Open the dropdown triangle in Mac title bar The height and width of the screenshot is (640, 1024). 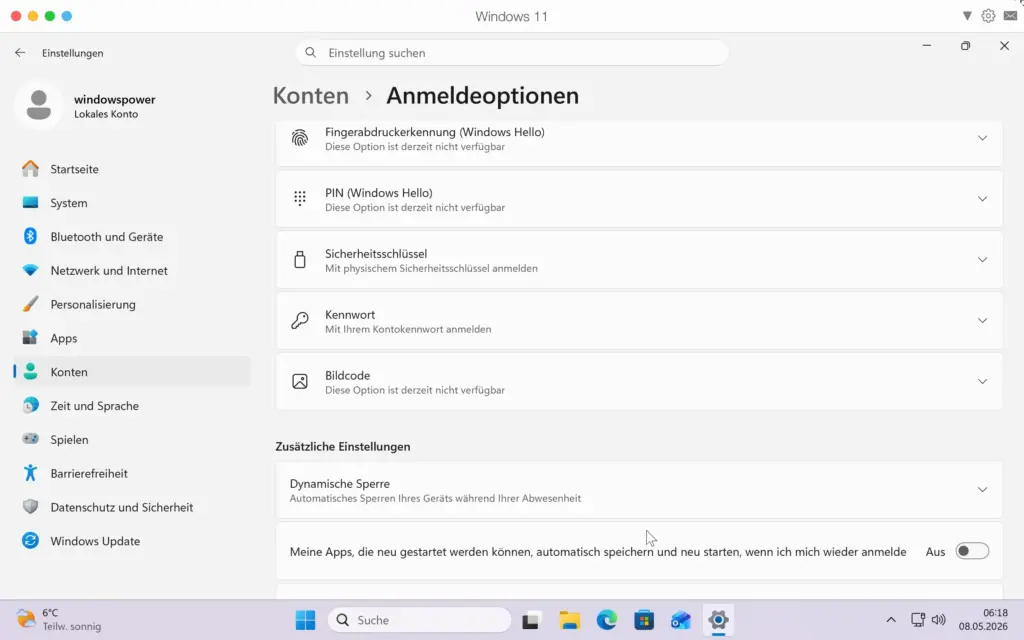(967, 16)
